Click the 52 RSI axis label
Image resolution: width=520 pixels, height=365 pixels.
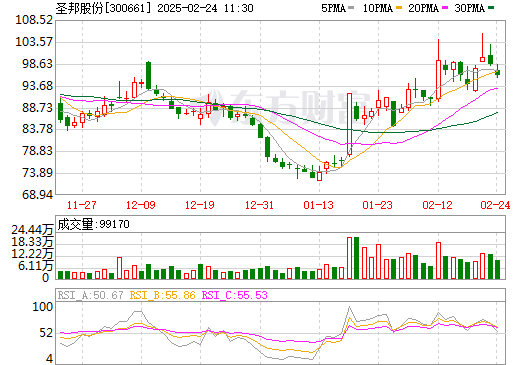point(46,333)
